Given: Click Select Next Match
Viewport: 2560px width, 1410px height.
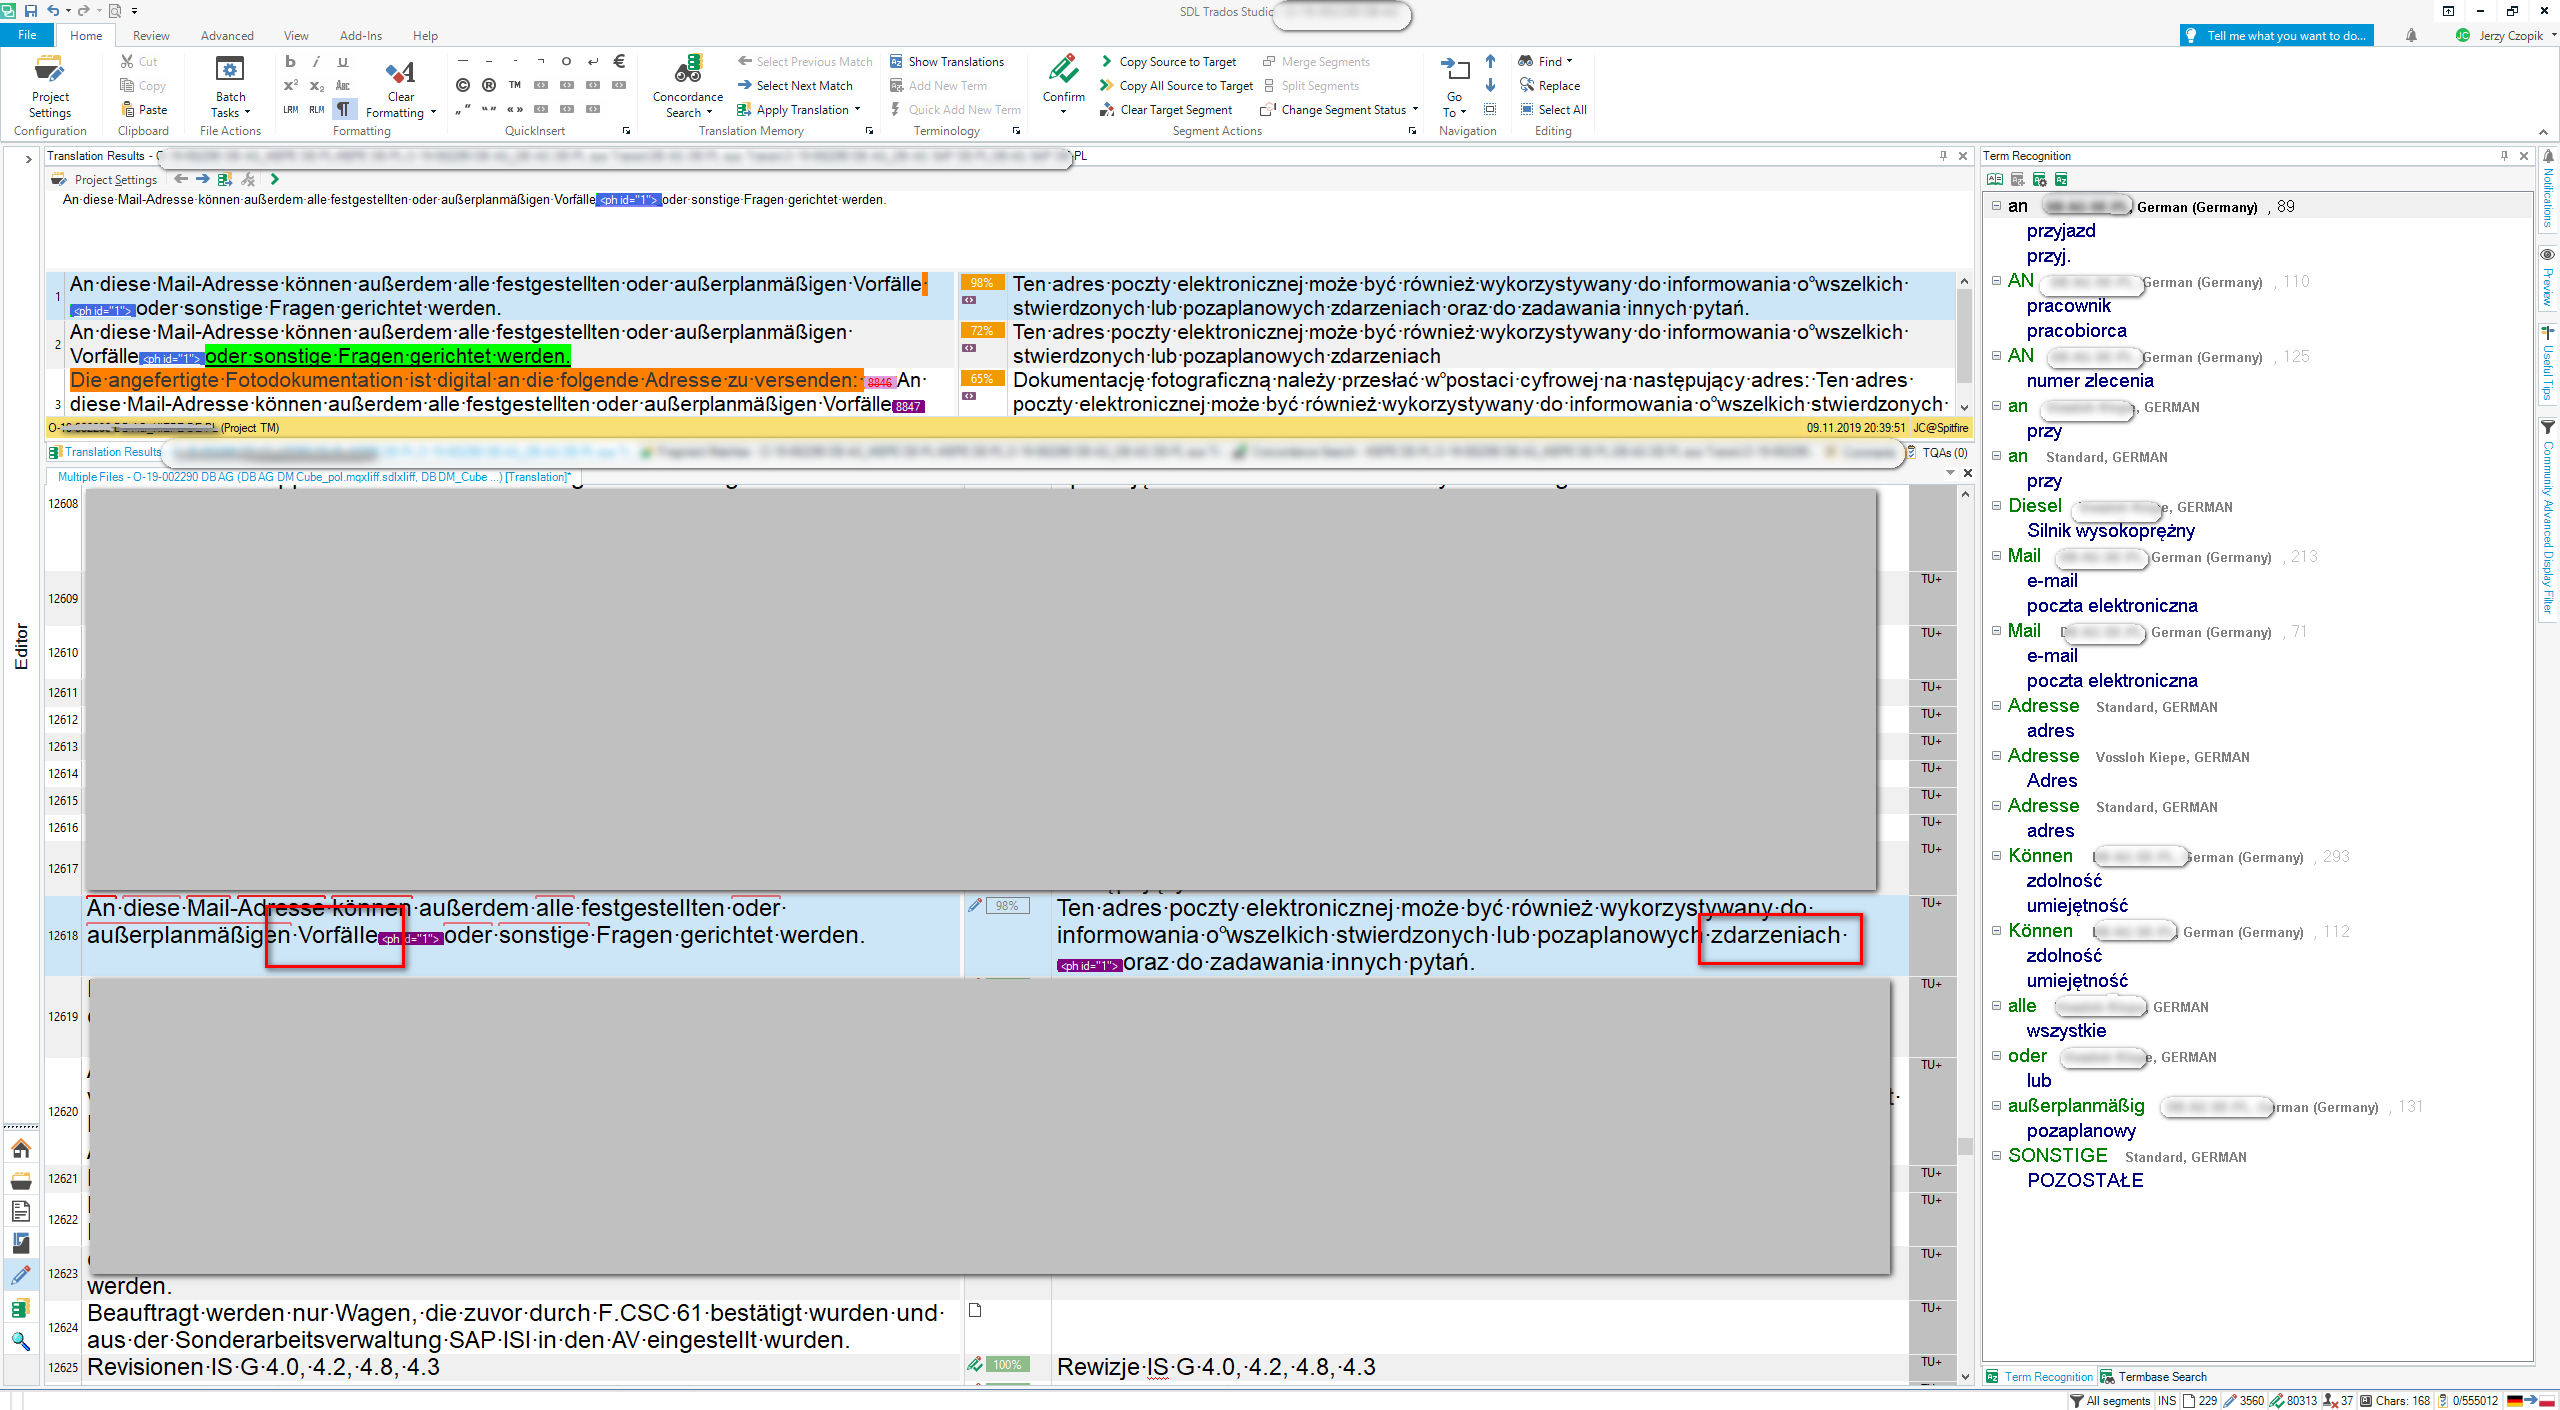Looking at the screenshot, I should (795, 86).
